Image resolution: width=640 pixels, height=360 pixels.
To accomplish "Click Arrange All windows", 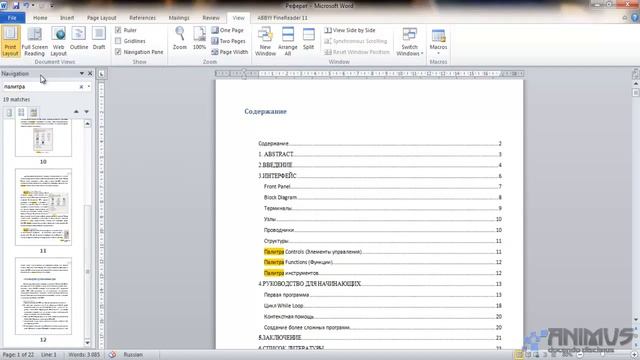I will click(288, 41).
